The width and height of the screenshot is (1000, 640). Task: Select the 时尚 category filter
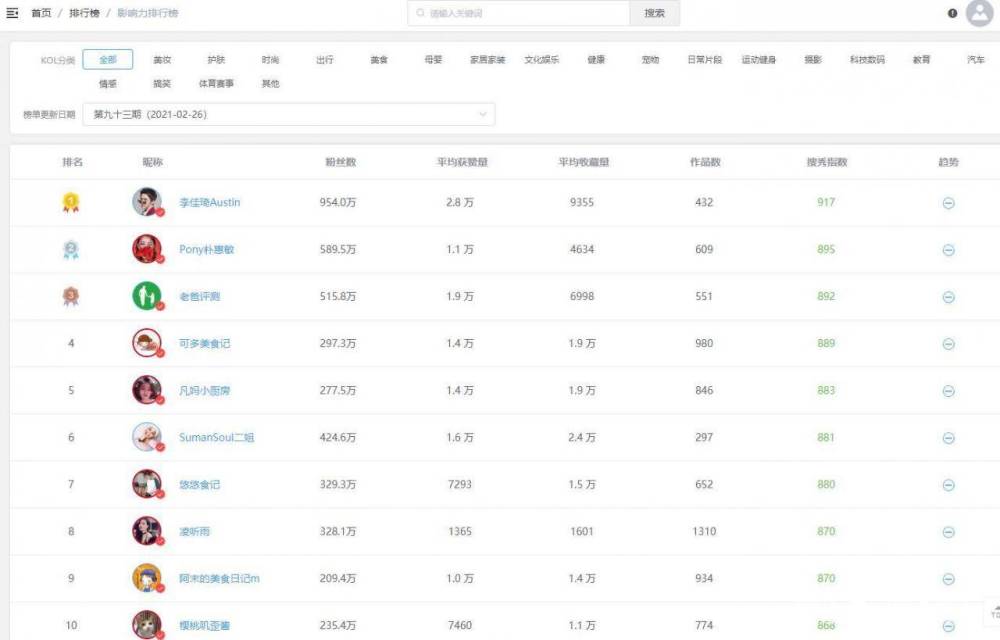270,59
